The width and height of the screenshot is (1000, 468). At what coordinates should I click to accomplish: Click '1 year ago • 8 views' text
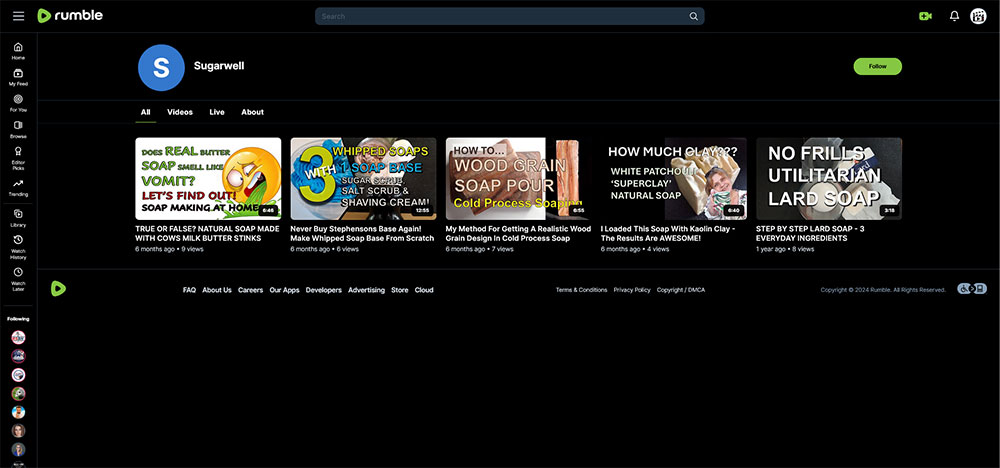[785, 249]
